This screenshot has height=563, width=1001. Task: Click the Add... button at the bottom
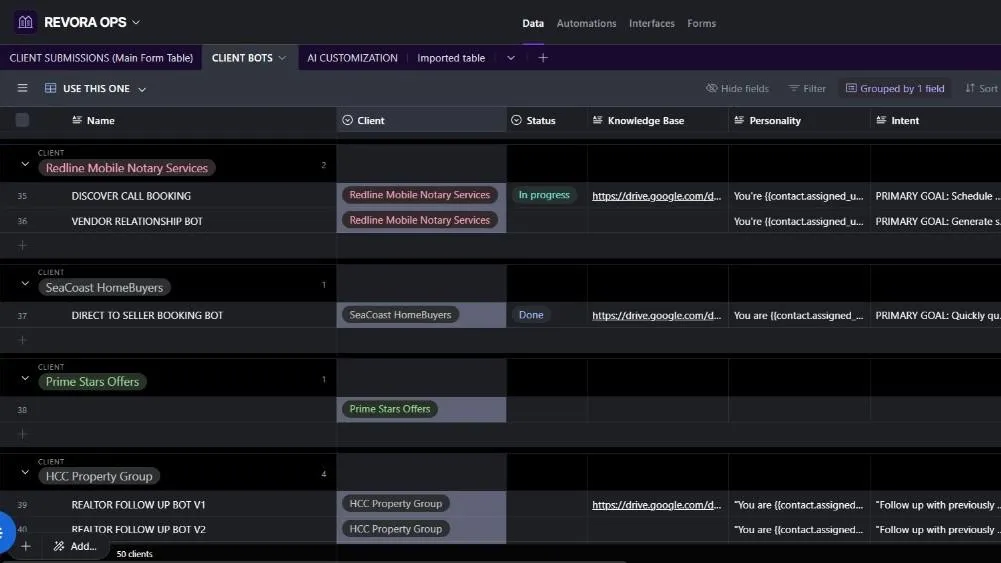tap(75, 546)
